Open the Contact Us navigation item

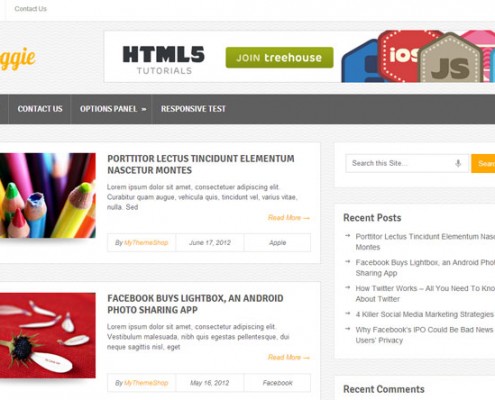click(40, 109)
